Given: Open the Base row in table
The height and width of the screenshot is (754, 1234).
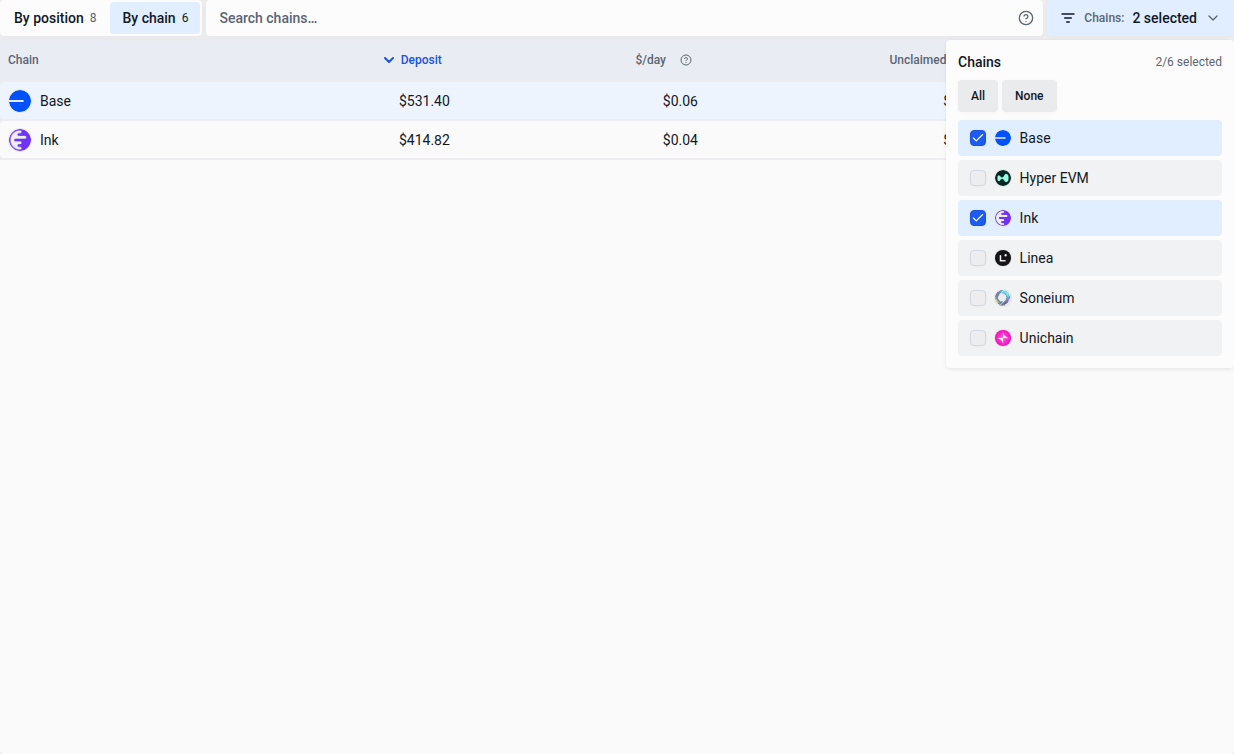Looking at the screenshot, I should pos(473,101).
